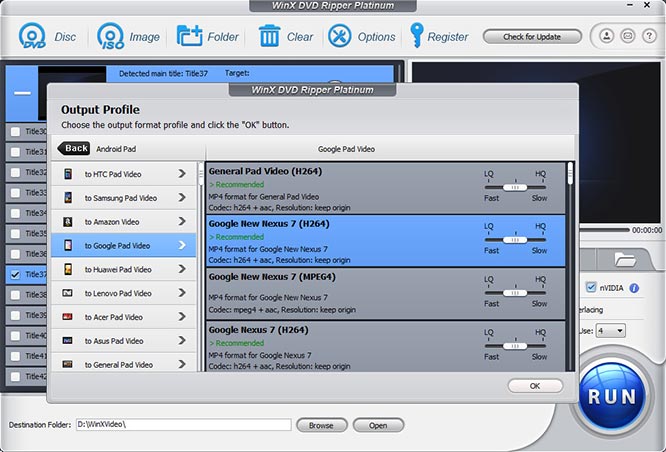Click the Acer Pad device icon
Viewport: 666px width, 452px height.
(x=68, y=316)
